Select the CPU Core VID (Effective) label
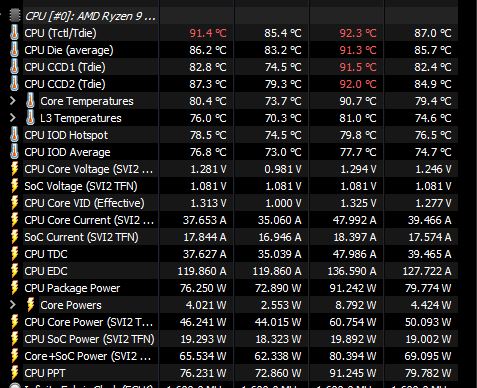Viewport: 477px width, 388px height. click(x=84, y=203)
